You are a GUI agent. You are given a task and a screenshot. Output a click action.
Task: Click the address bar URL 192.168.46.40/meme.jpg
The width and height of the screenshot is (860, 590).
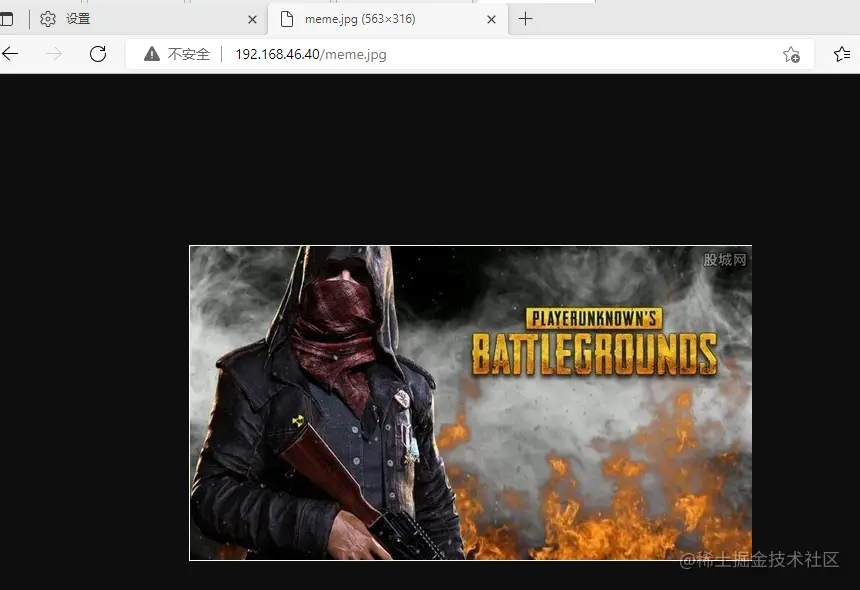(311, 54)
